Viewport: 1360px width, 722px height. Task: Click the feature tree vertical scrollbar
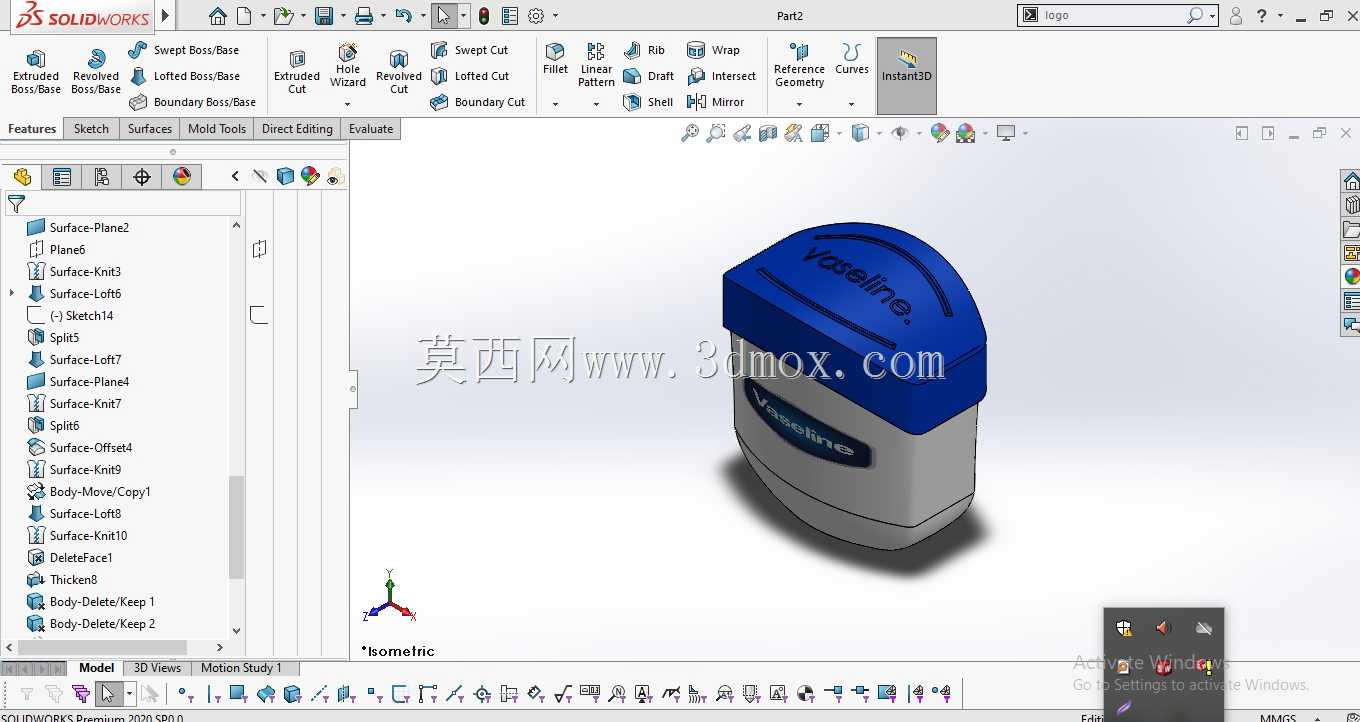pyautogui.click(x=236, y=526)
